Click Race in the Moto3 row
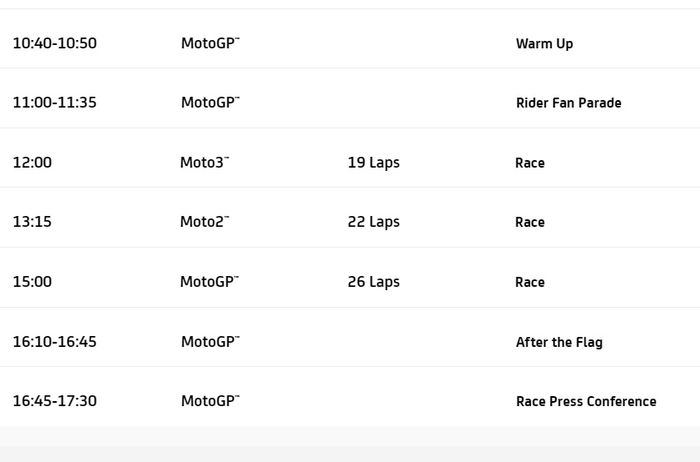 530,163
